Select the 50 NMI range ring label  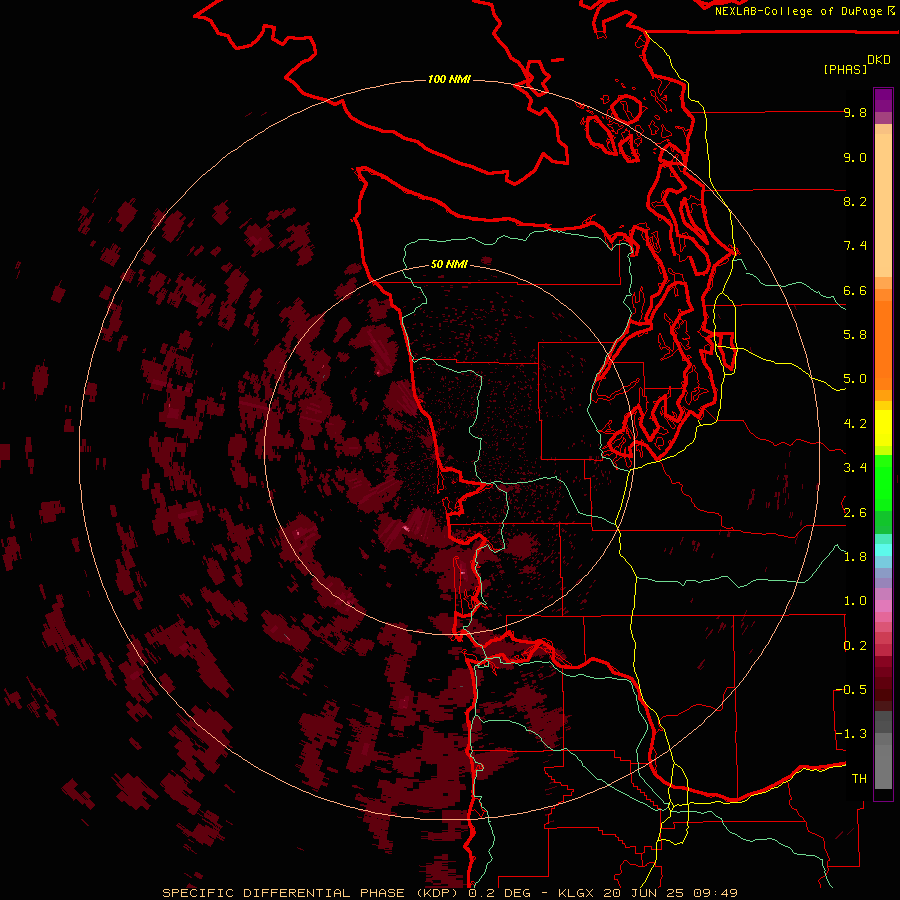coord(449,264)
